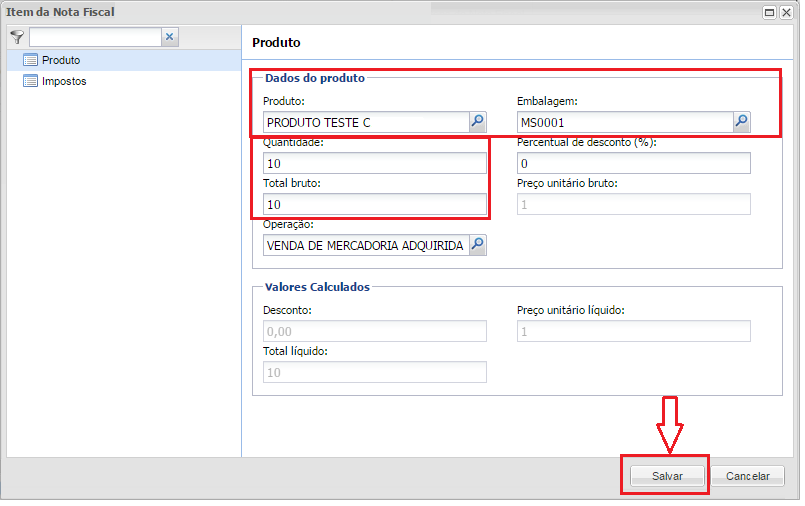805x506 pixels.
Task: Click the Total bruto input field
Action: 375,204
